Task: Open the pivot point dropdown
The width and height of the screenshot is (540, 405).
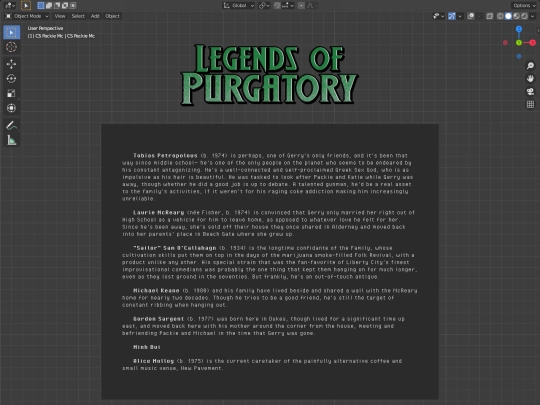Action: click(x=264, y=6)
